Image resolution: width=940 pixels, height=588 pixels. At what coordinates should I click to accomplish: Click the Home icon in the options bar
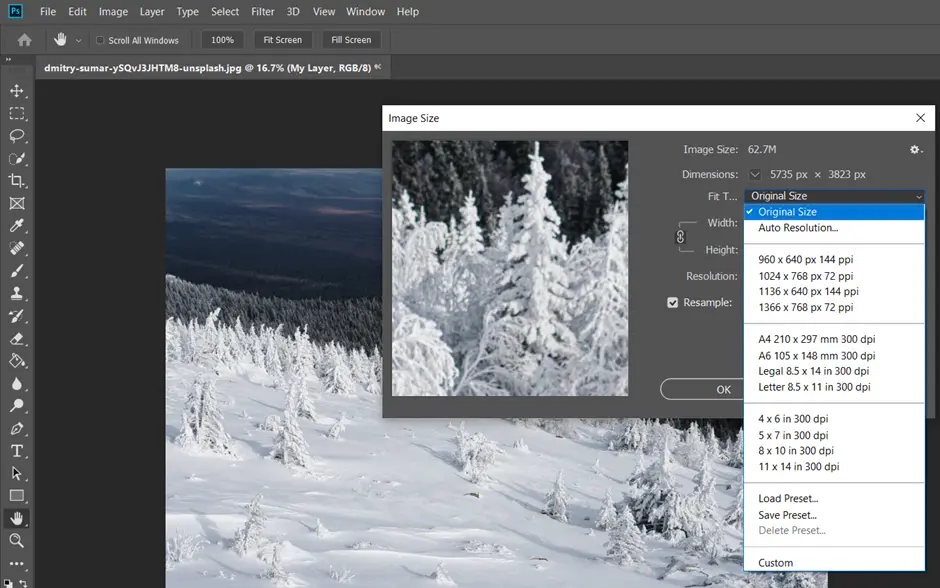(22, 39)
